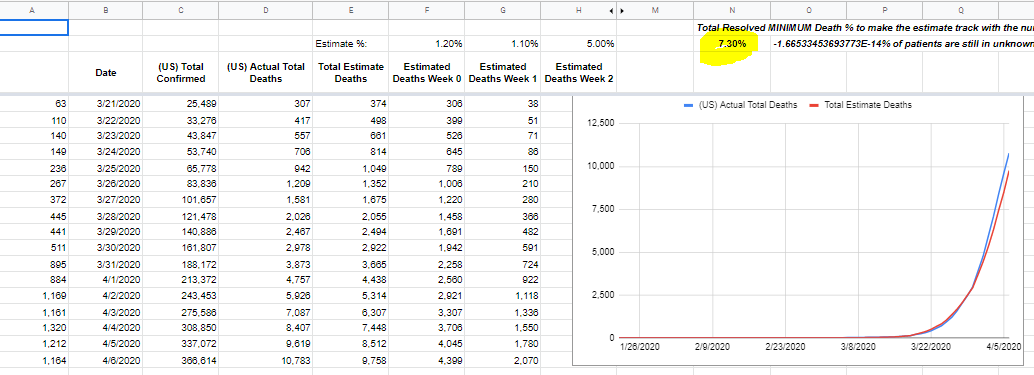Click 'Total Estimate Deaths' header cell
This screenshot has height=375, width=1034.
tap(351, 72)
